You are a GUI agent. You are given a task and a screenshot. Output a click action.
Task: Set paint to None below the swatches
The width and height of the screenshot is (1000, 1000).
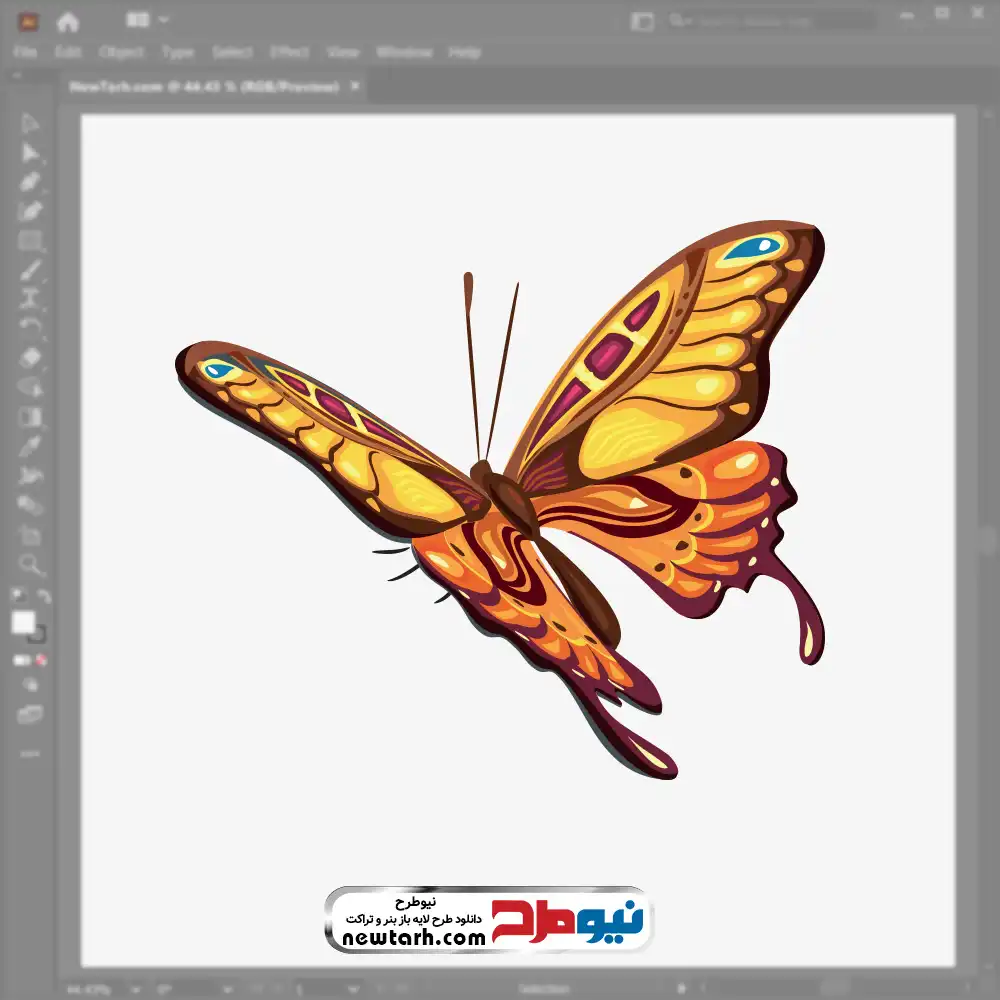(x=42, y=660)
